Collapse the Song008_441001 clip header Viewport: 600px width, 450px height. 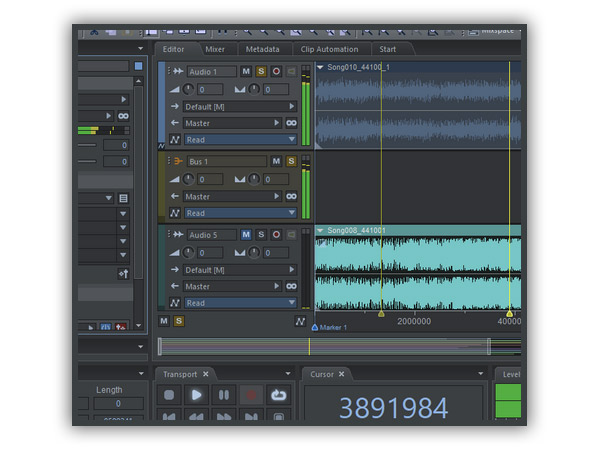pos(320,230)
